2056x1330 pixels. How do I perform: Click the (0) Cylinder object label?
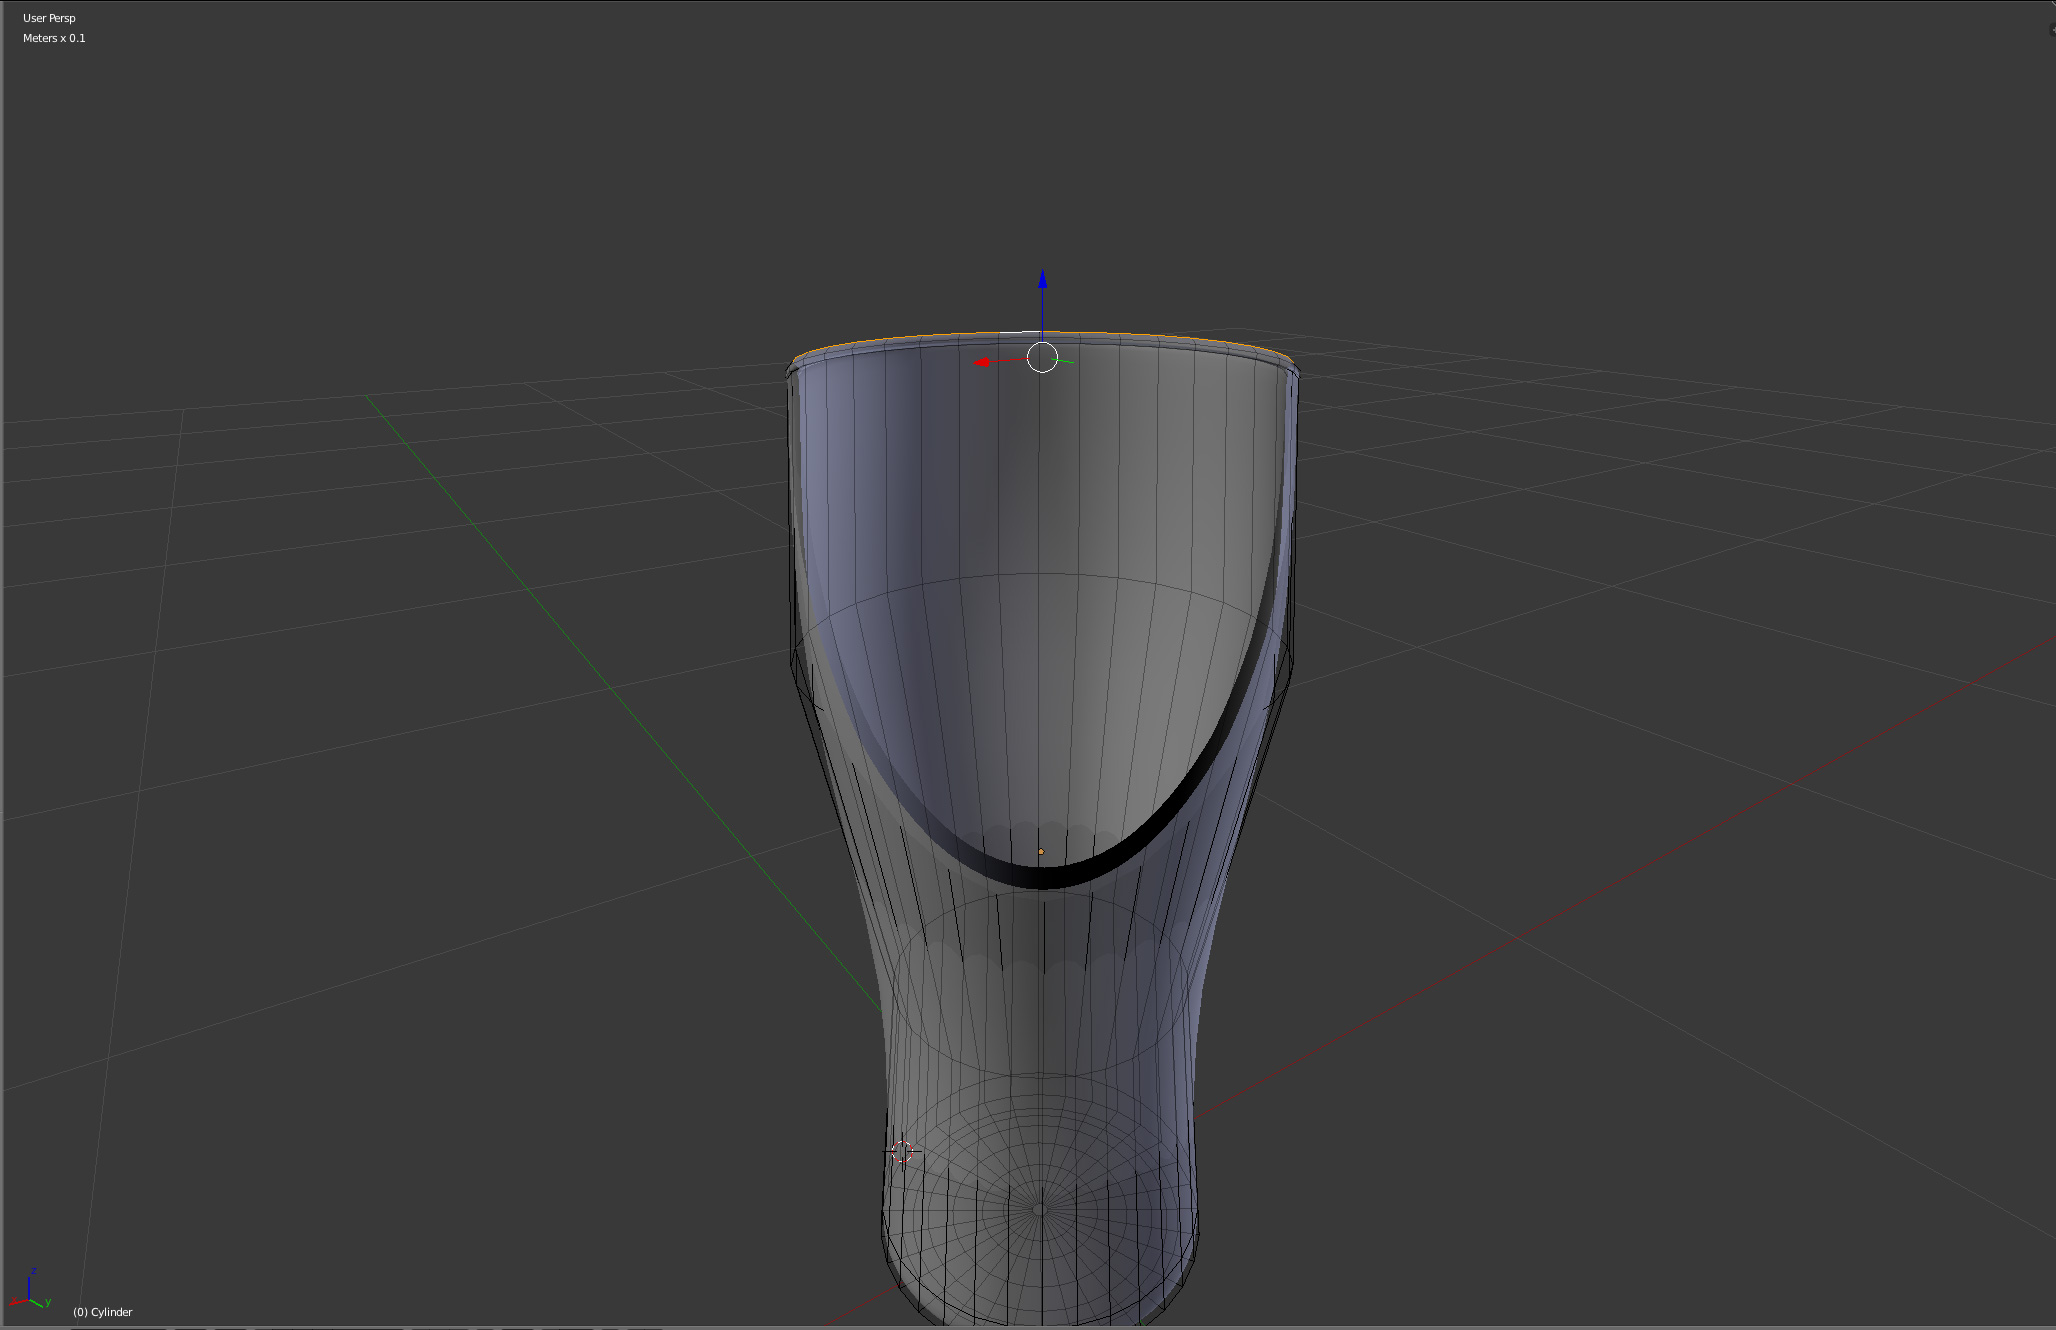(x=102, y=1312)
